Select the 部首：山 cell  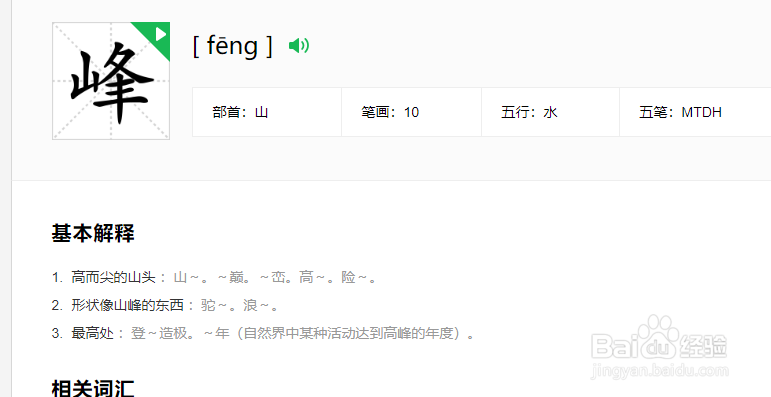[x=267, y=112]
